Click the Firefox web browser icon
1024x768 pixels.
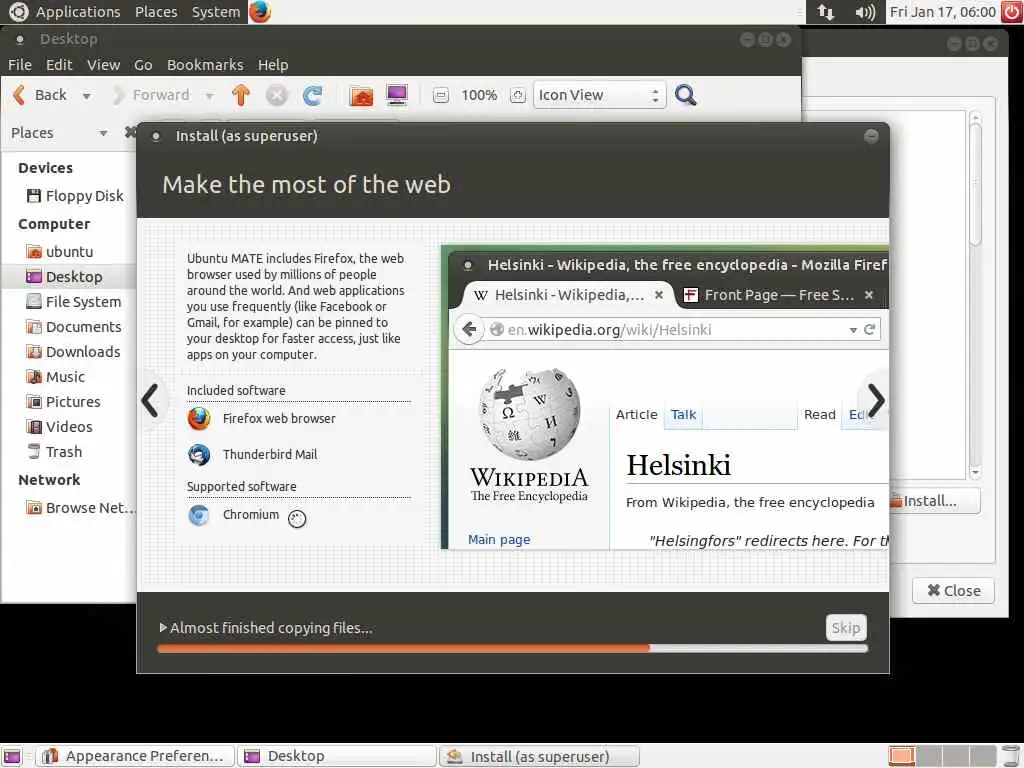click(199, 419)
